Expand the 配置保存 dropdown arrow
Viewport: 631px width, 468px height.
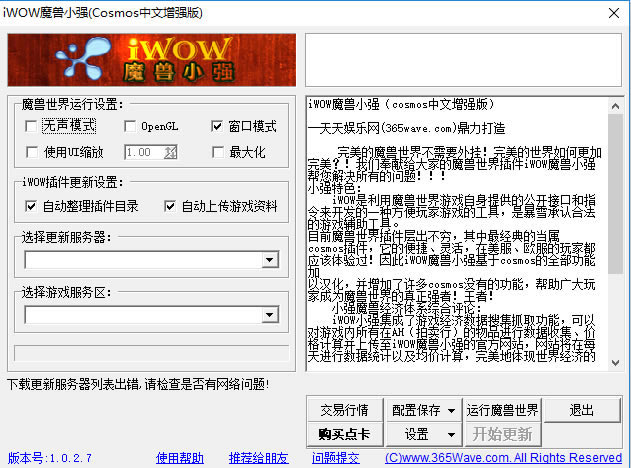coord(452,411)
